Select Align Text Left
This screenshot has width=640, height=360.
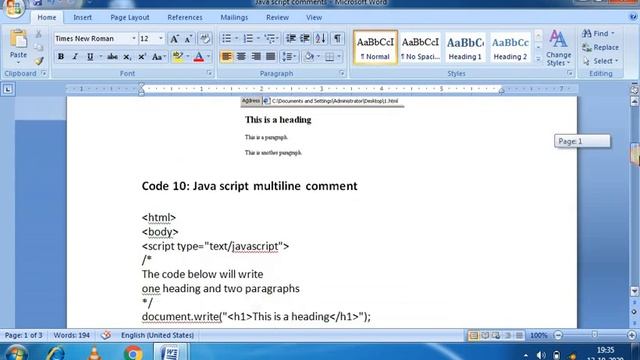click(x=227, y=56)
